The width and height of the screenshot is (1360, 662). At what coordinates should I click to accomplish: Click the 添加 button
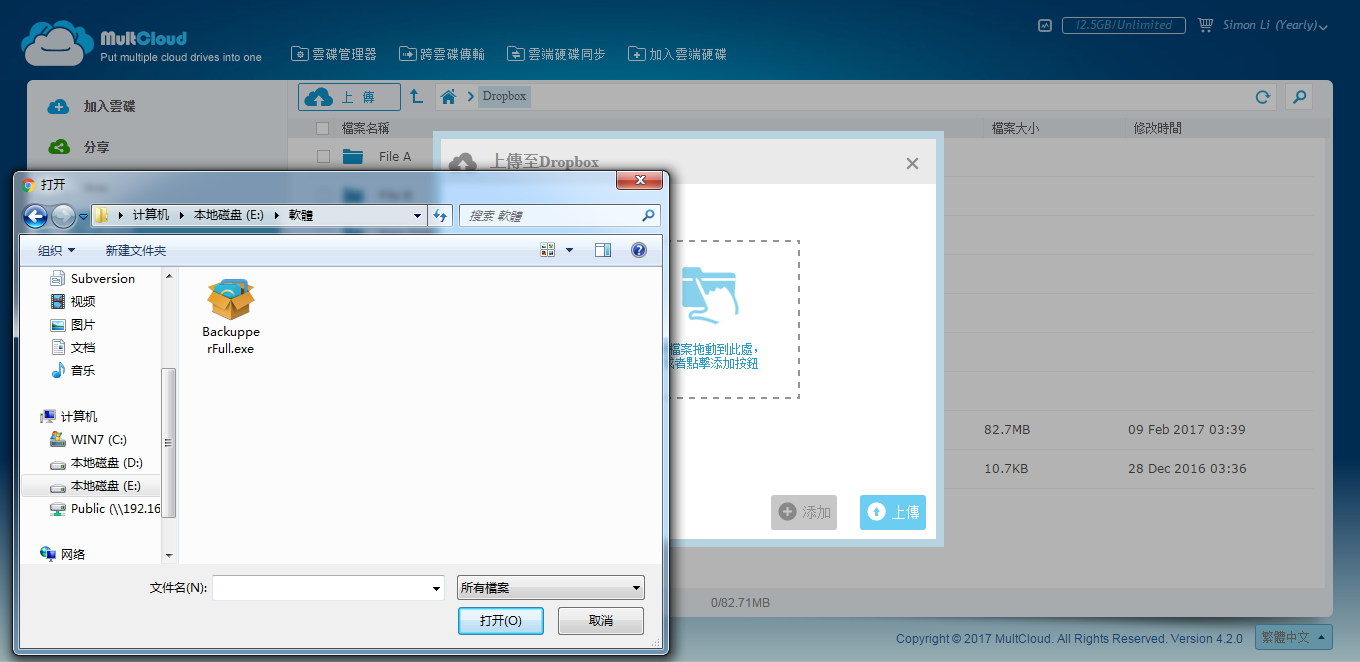coord(804,512)
